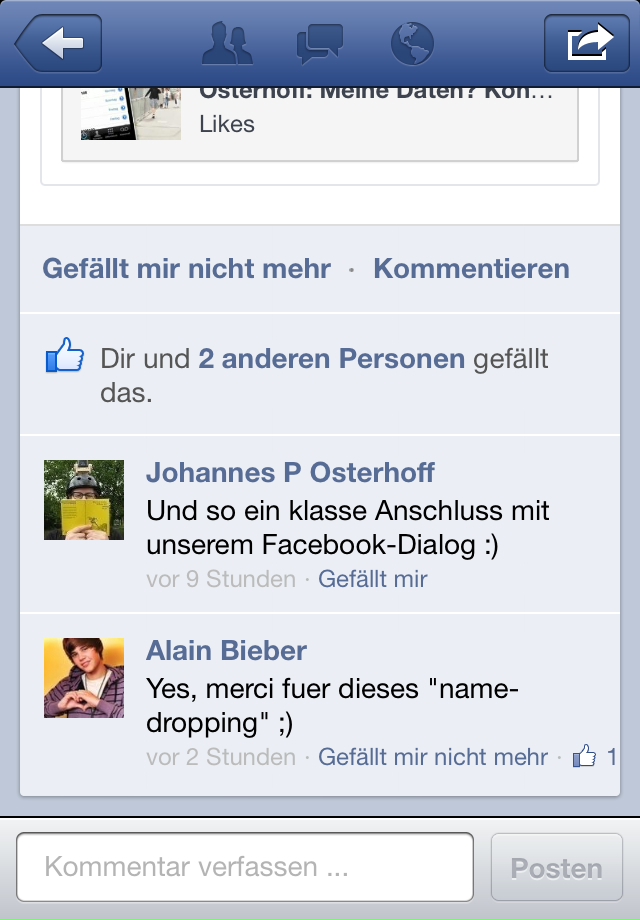Click the Posten button
The width and height of the screenshot is (640, 920).
click(x=557, y=867)
